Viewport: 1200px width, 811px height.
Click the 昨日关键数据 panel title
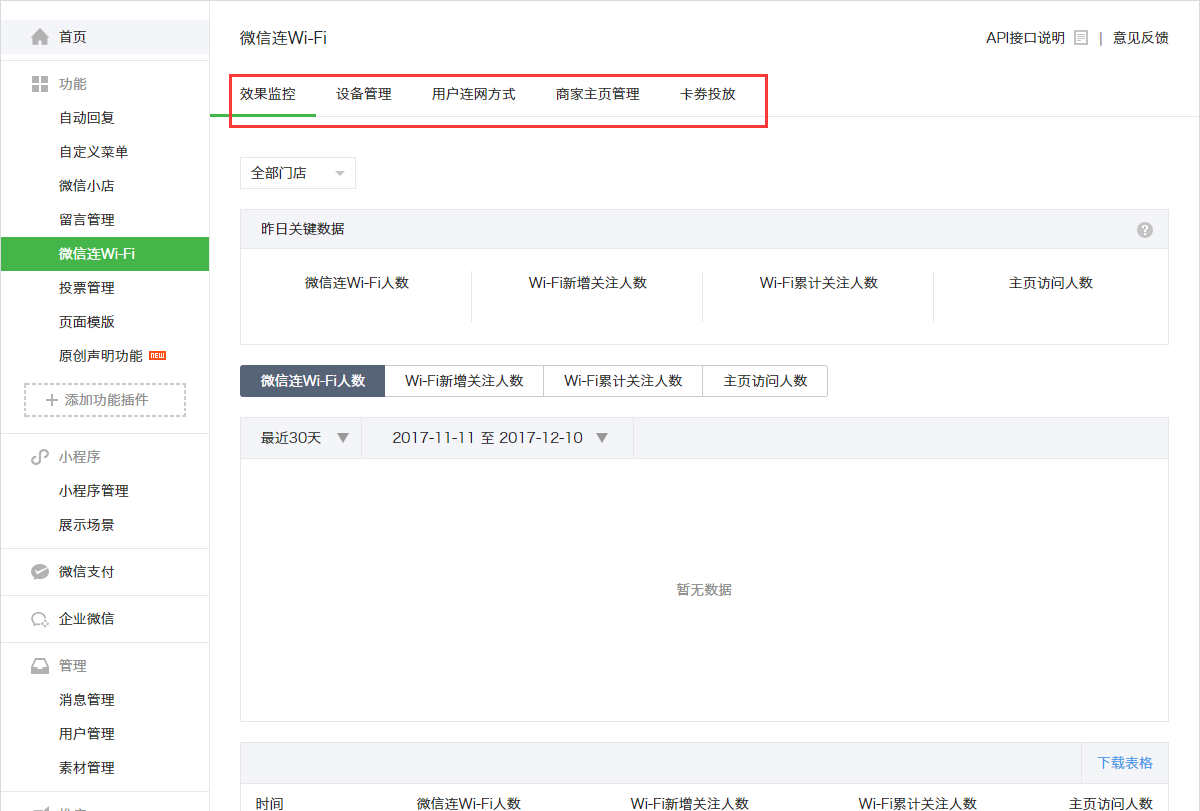click(x=303, y=229)
